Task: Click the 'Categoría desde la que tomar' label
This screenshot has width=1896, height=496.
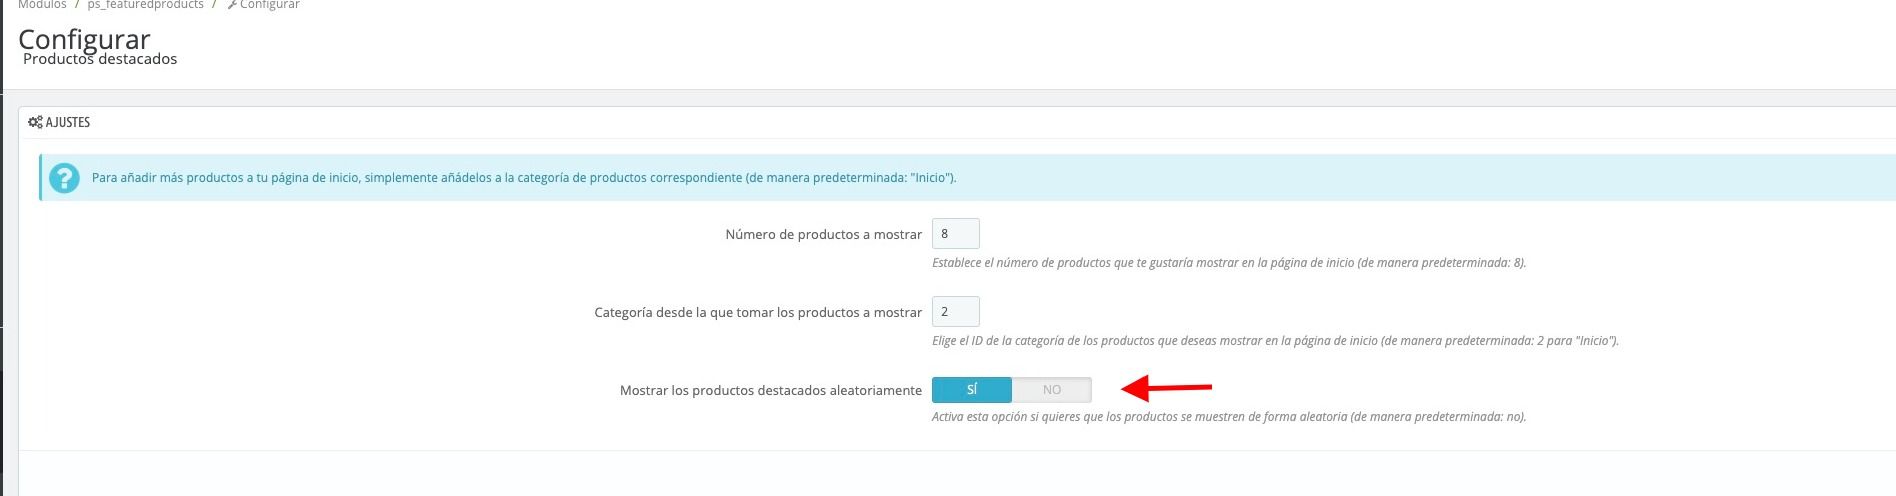Action: [x=758, y=312]
